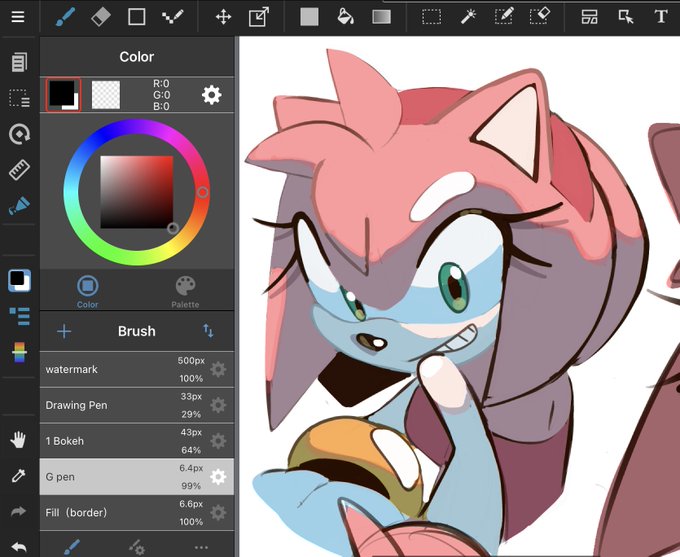Viewport: 680px width, 557px height.
Task: Switch to the Color tab
Action: [x=88, y=292]
